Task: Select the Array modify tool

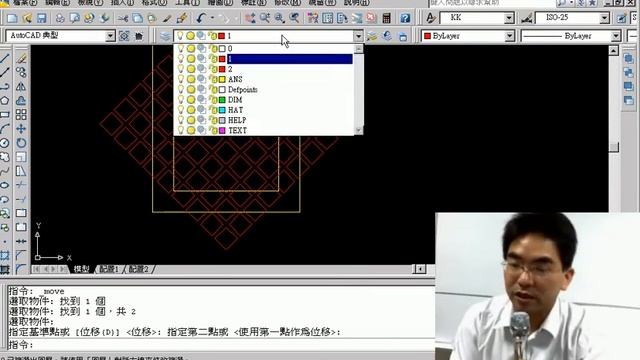Action: click(x=21, y=115)
